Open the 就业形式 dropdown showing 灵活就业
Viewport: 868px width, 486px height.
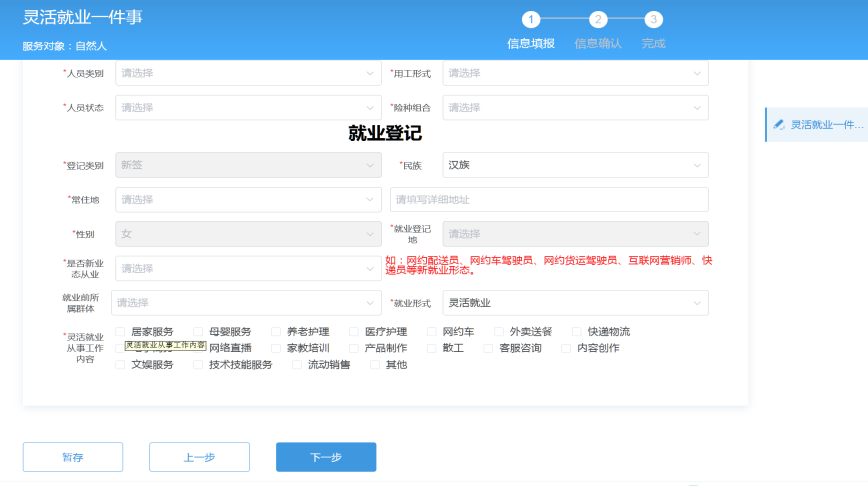[575, 303]
